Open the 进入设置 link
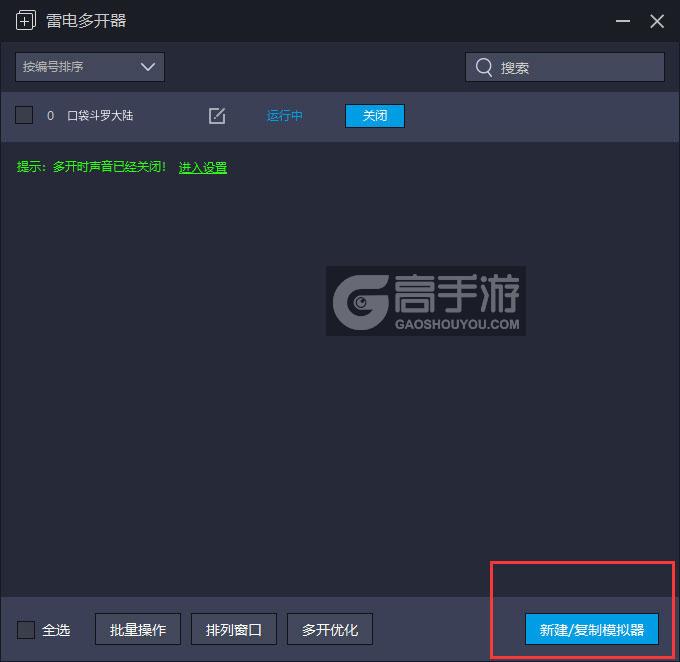680x662 pixels. (x=203, y=168)
